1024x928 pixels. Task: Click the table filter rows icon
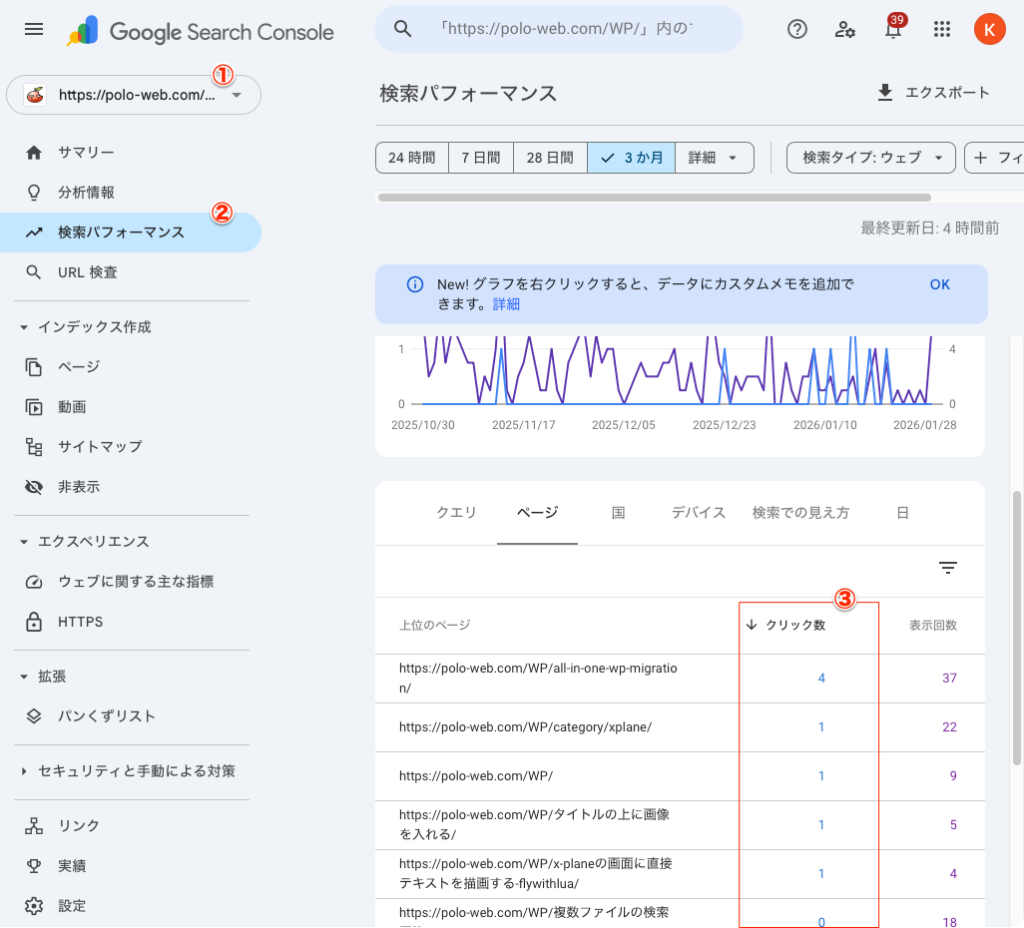[x=948, y=568]
